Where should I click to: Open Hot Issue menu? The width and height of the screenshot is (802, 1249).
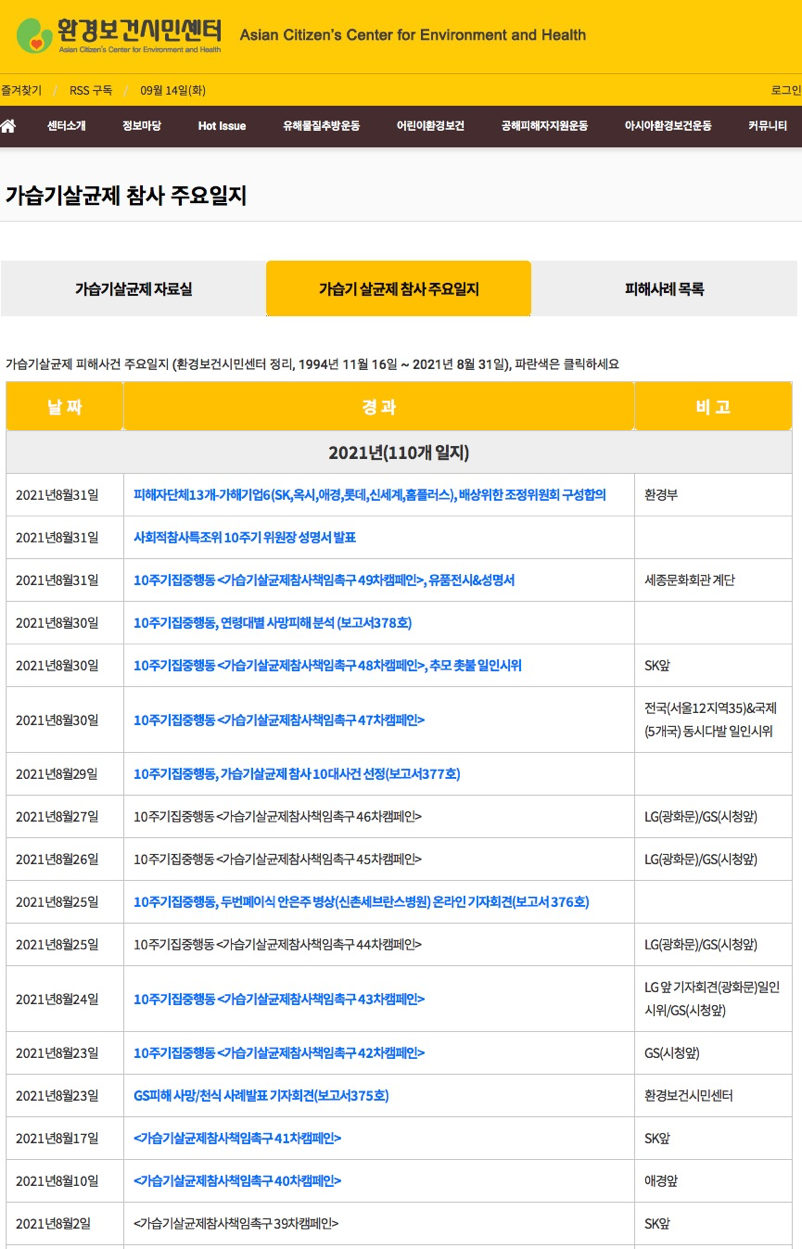coord(222,126)
